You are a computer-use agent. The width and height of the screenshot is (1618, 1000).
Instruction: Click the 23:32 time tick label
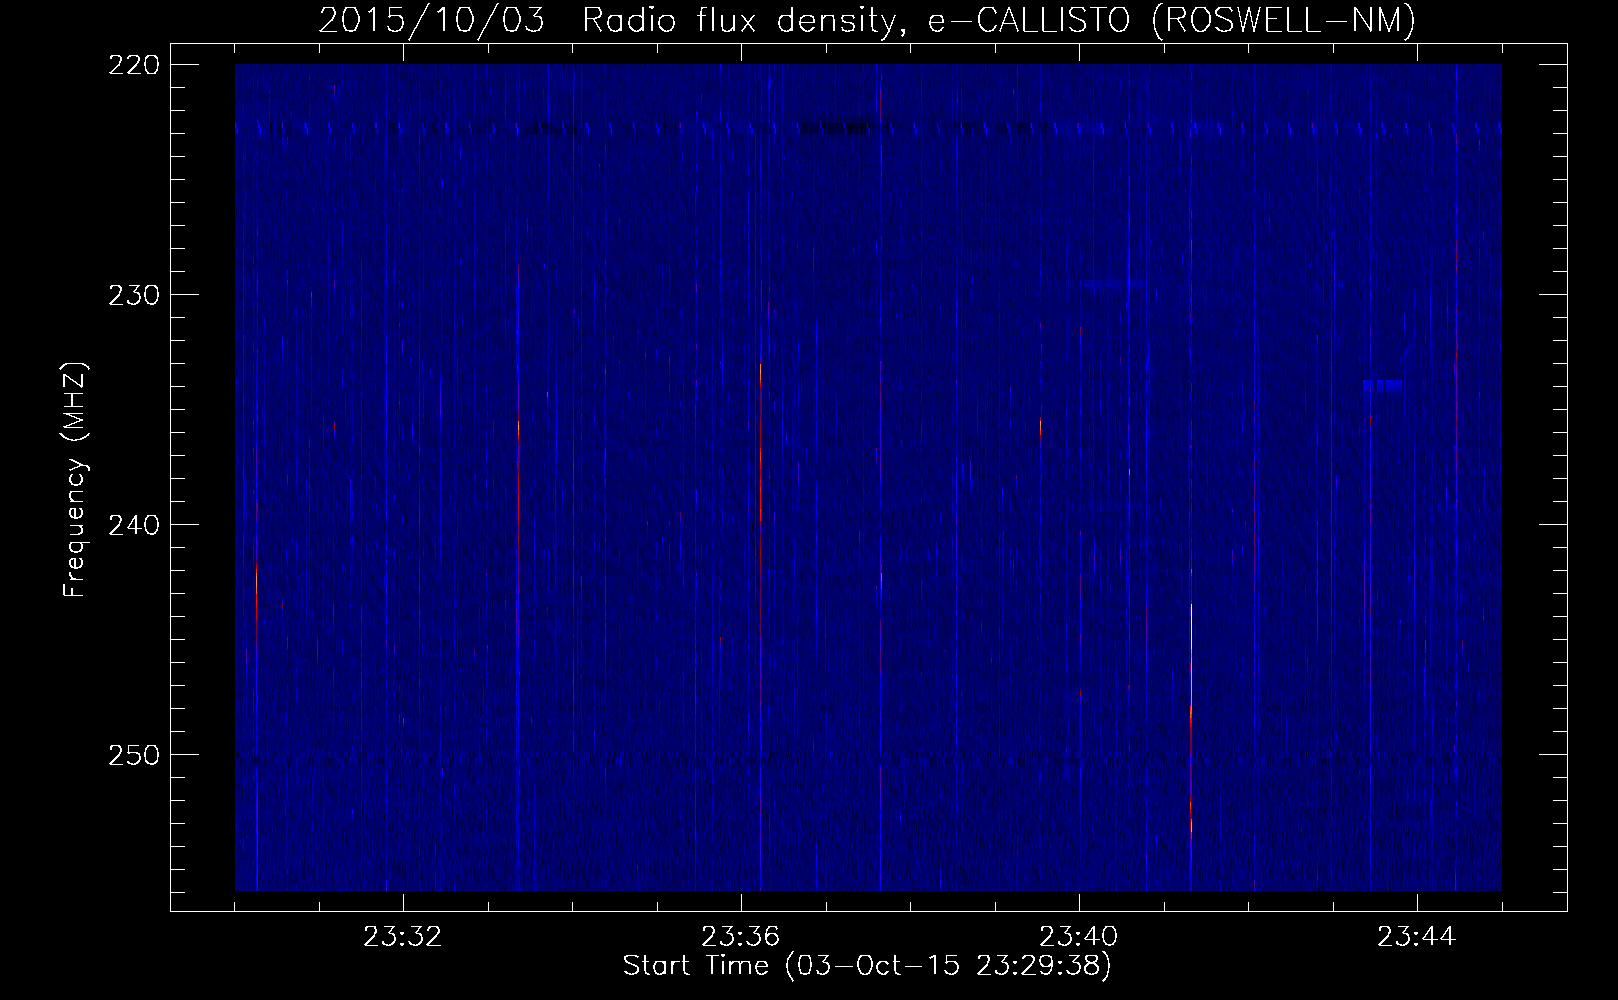point(403,938)
